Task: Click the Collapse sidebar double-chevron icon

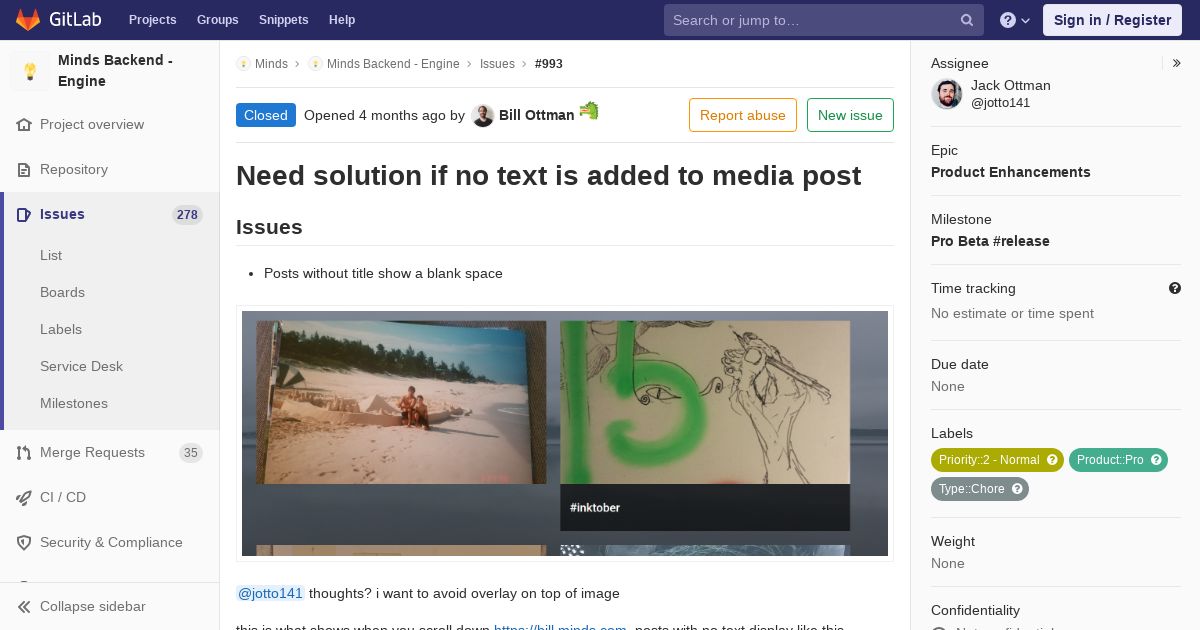Action: (24, 607)
